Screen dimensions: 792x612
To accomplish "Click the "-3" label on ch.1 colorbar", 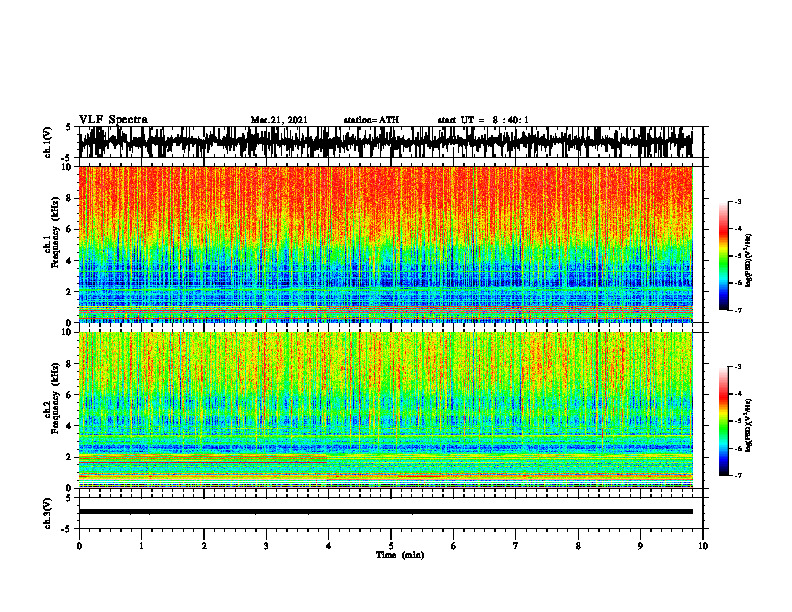I will point(737,201).
